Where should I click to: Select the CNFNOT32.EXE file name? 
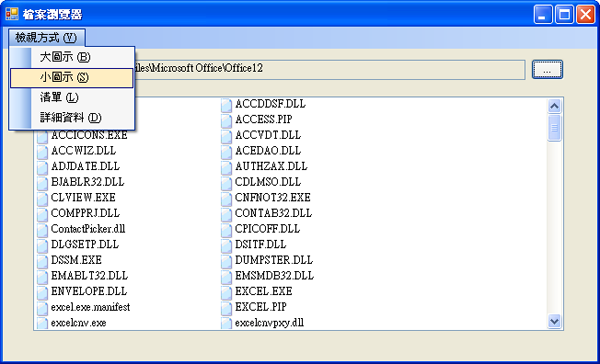[273, 198]
